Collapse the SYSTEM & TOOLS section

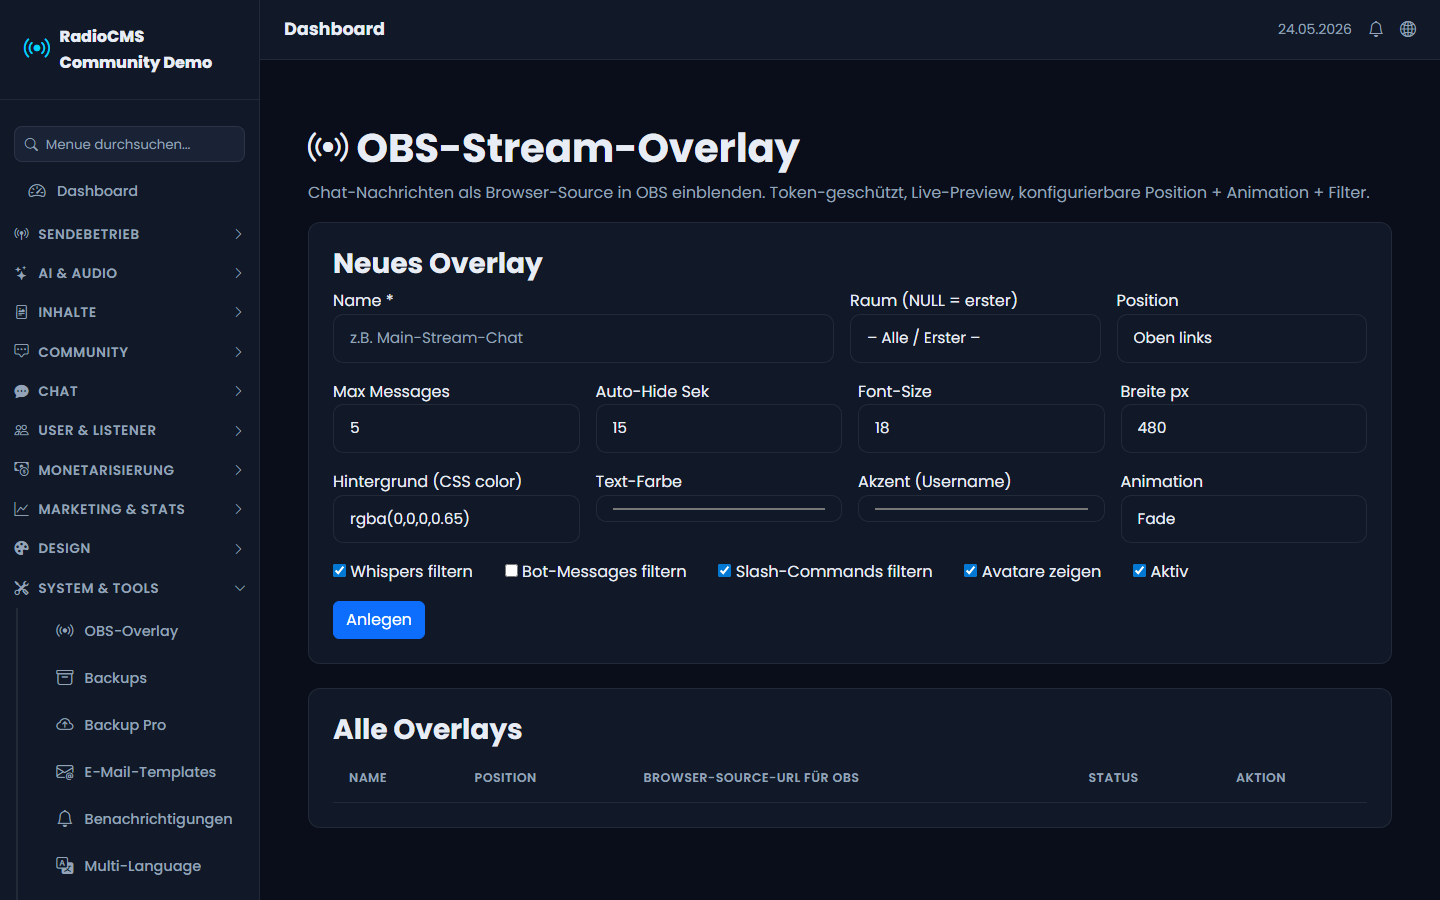click(129, 588)
